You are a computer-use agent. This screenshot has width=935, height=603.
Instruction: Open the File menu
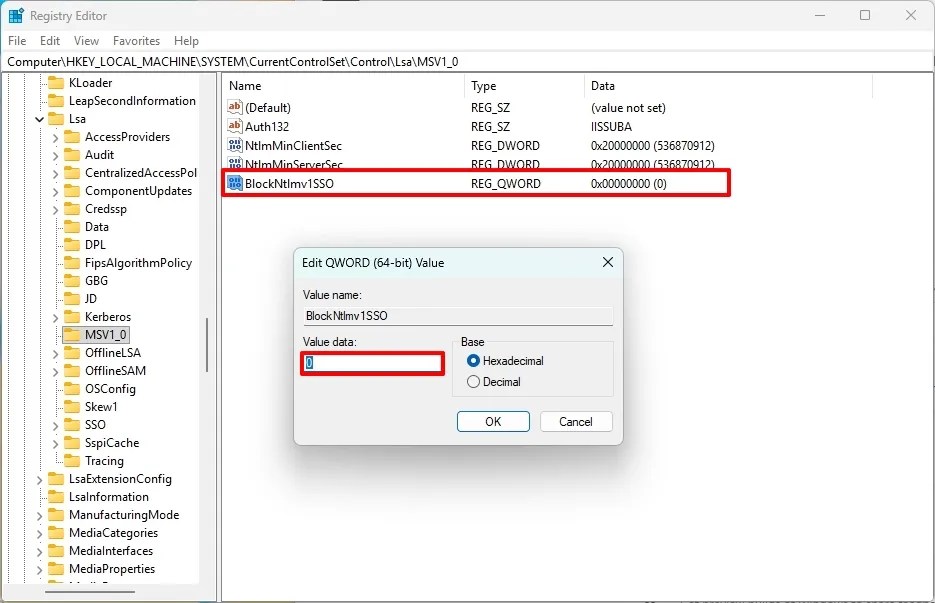tap(17, 41)
